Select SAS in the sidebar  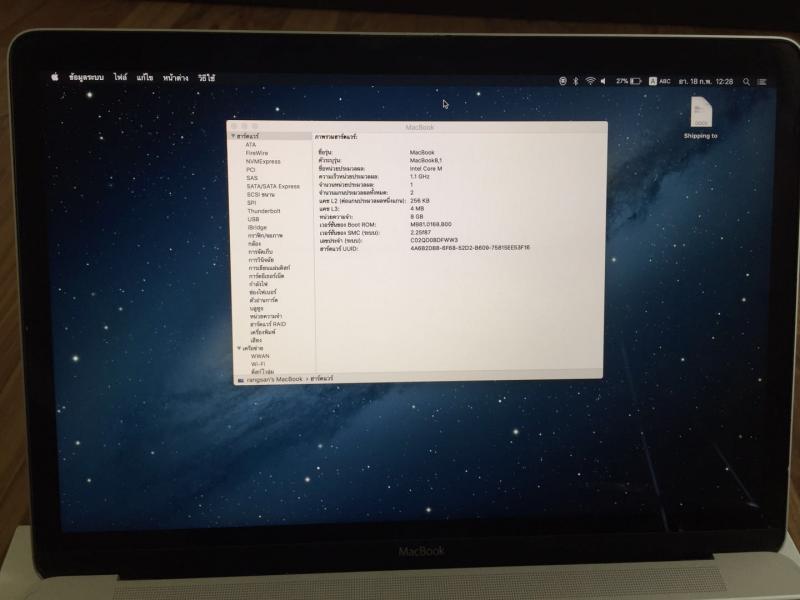pos(252,178)
